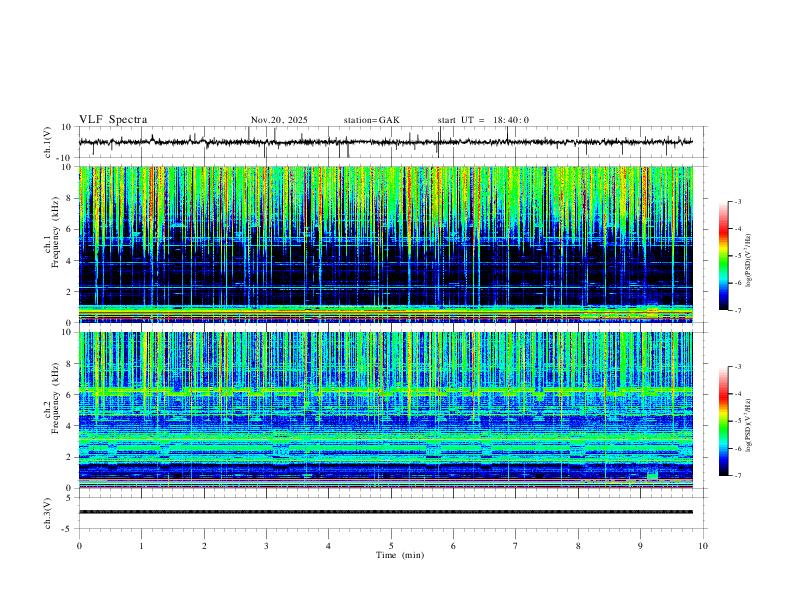This screenshot has height=612, width=792.
Task: Click the "1" tick on the time axis
Action: coord(141,546)
